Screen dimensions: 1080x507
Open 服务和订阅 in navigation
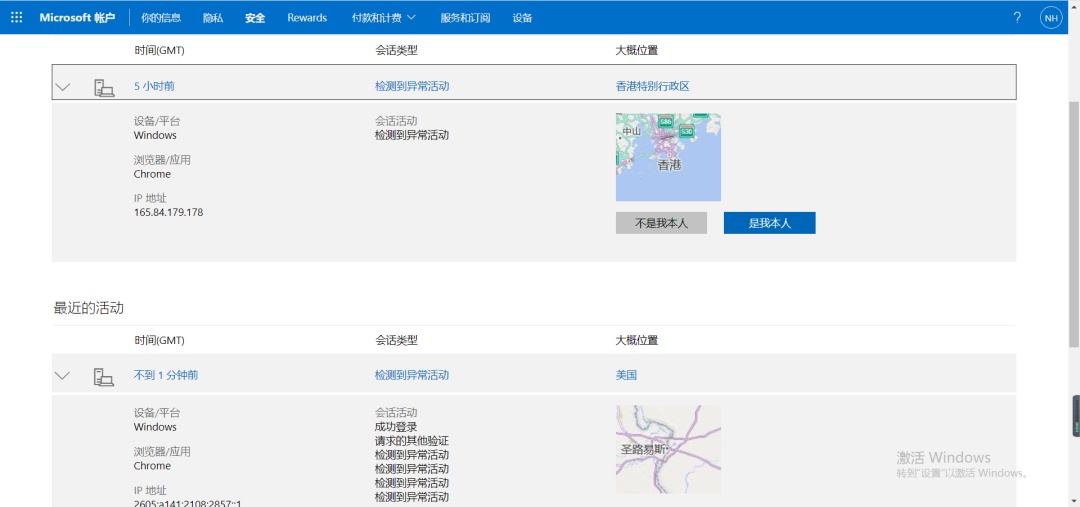click(x=464, y=18)
